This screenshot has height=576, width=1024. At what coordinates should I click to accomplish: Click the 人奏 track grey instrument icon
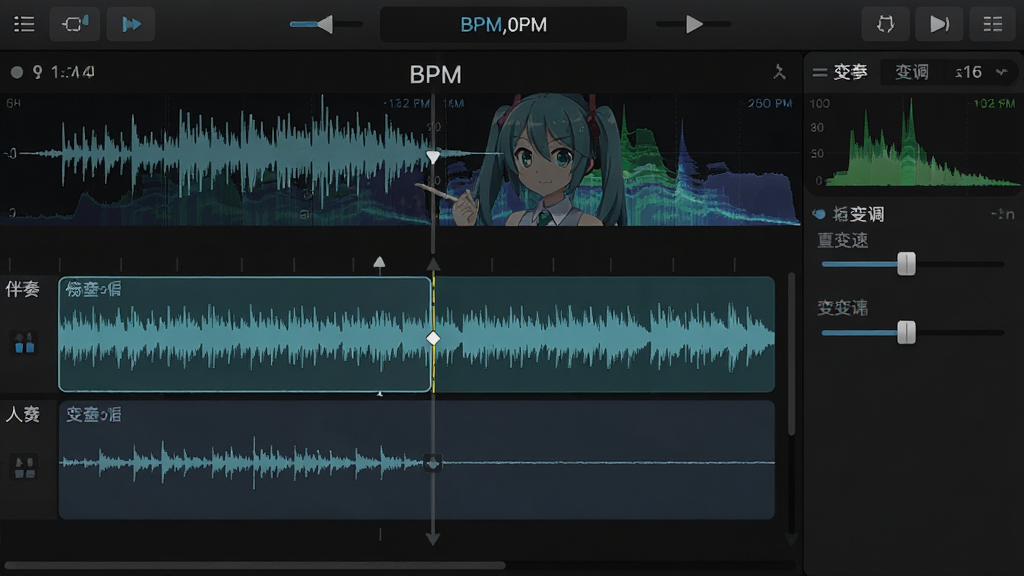pos(25,468)
